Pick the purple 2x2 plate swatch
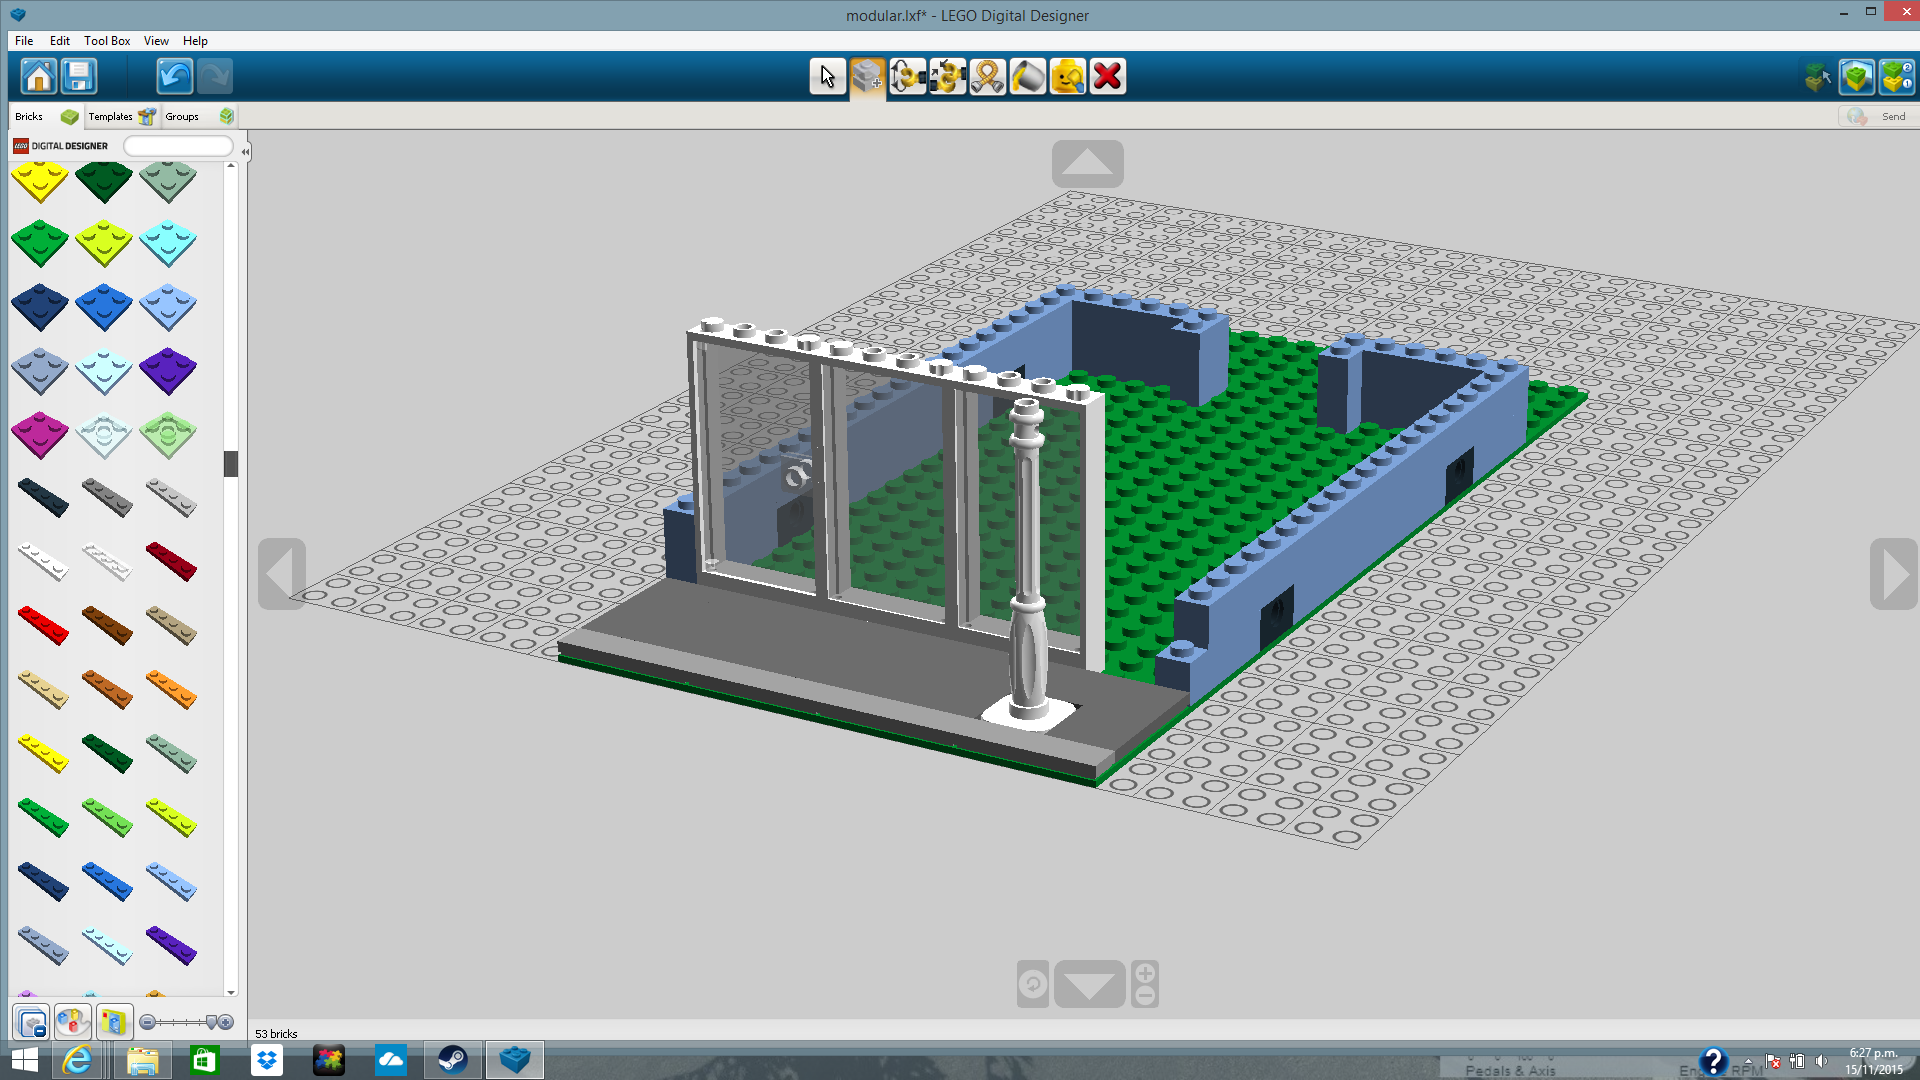This screenshot has width=1920, height=1080. point(167,370)
